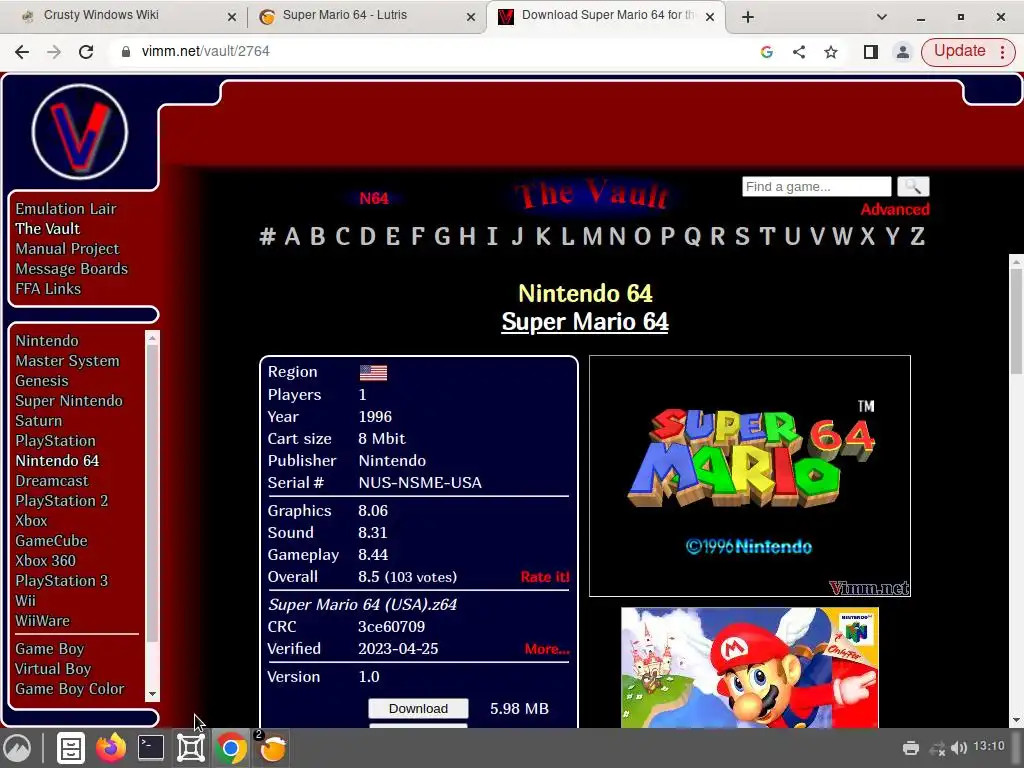Open the Google search icon in address bar
Viewport: 1024px width, 768px height.
point(767,52)
